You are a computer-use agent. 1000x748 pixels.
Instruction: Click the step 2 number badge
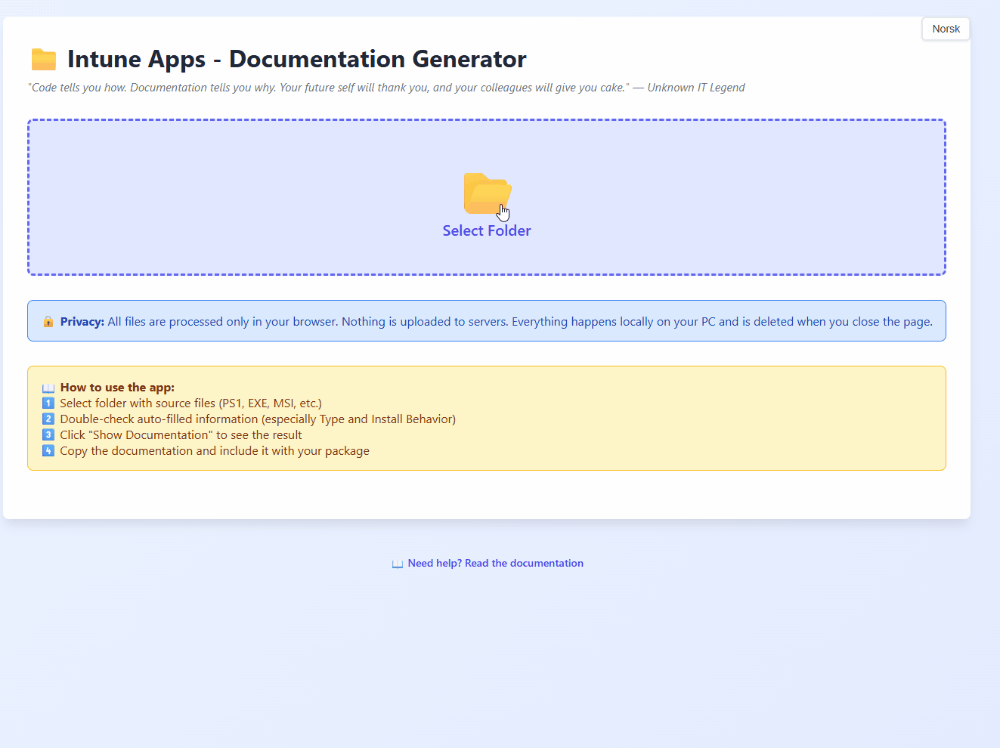click(x=46, y=418)
